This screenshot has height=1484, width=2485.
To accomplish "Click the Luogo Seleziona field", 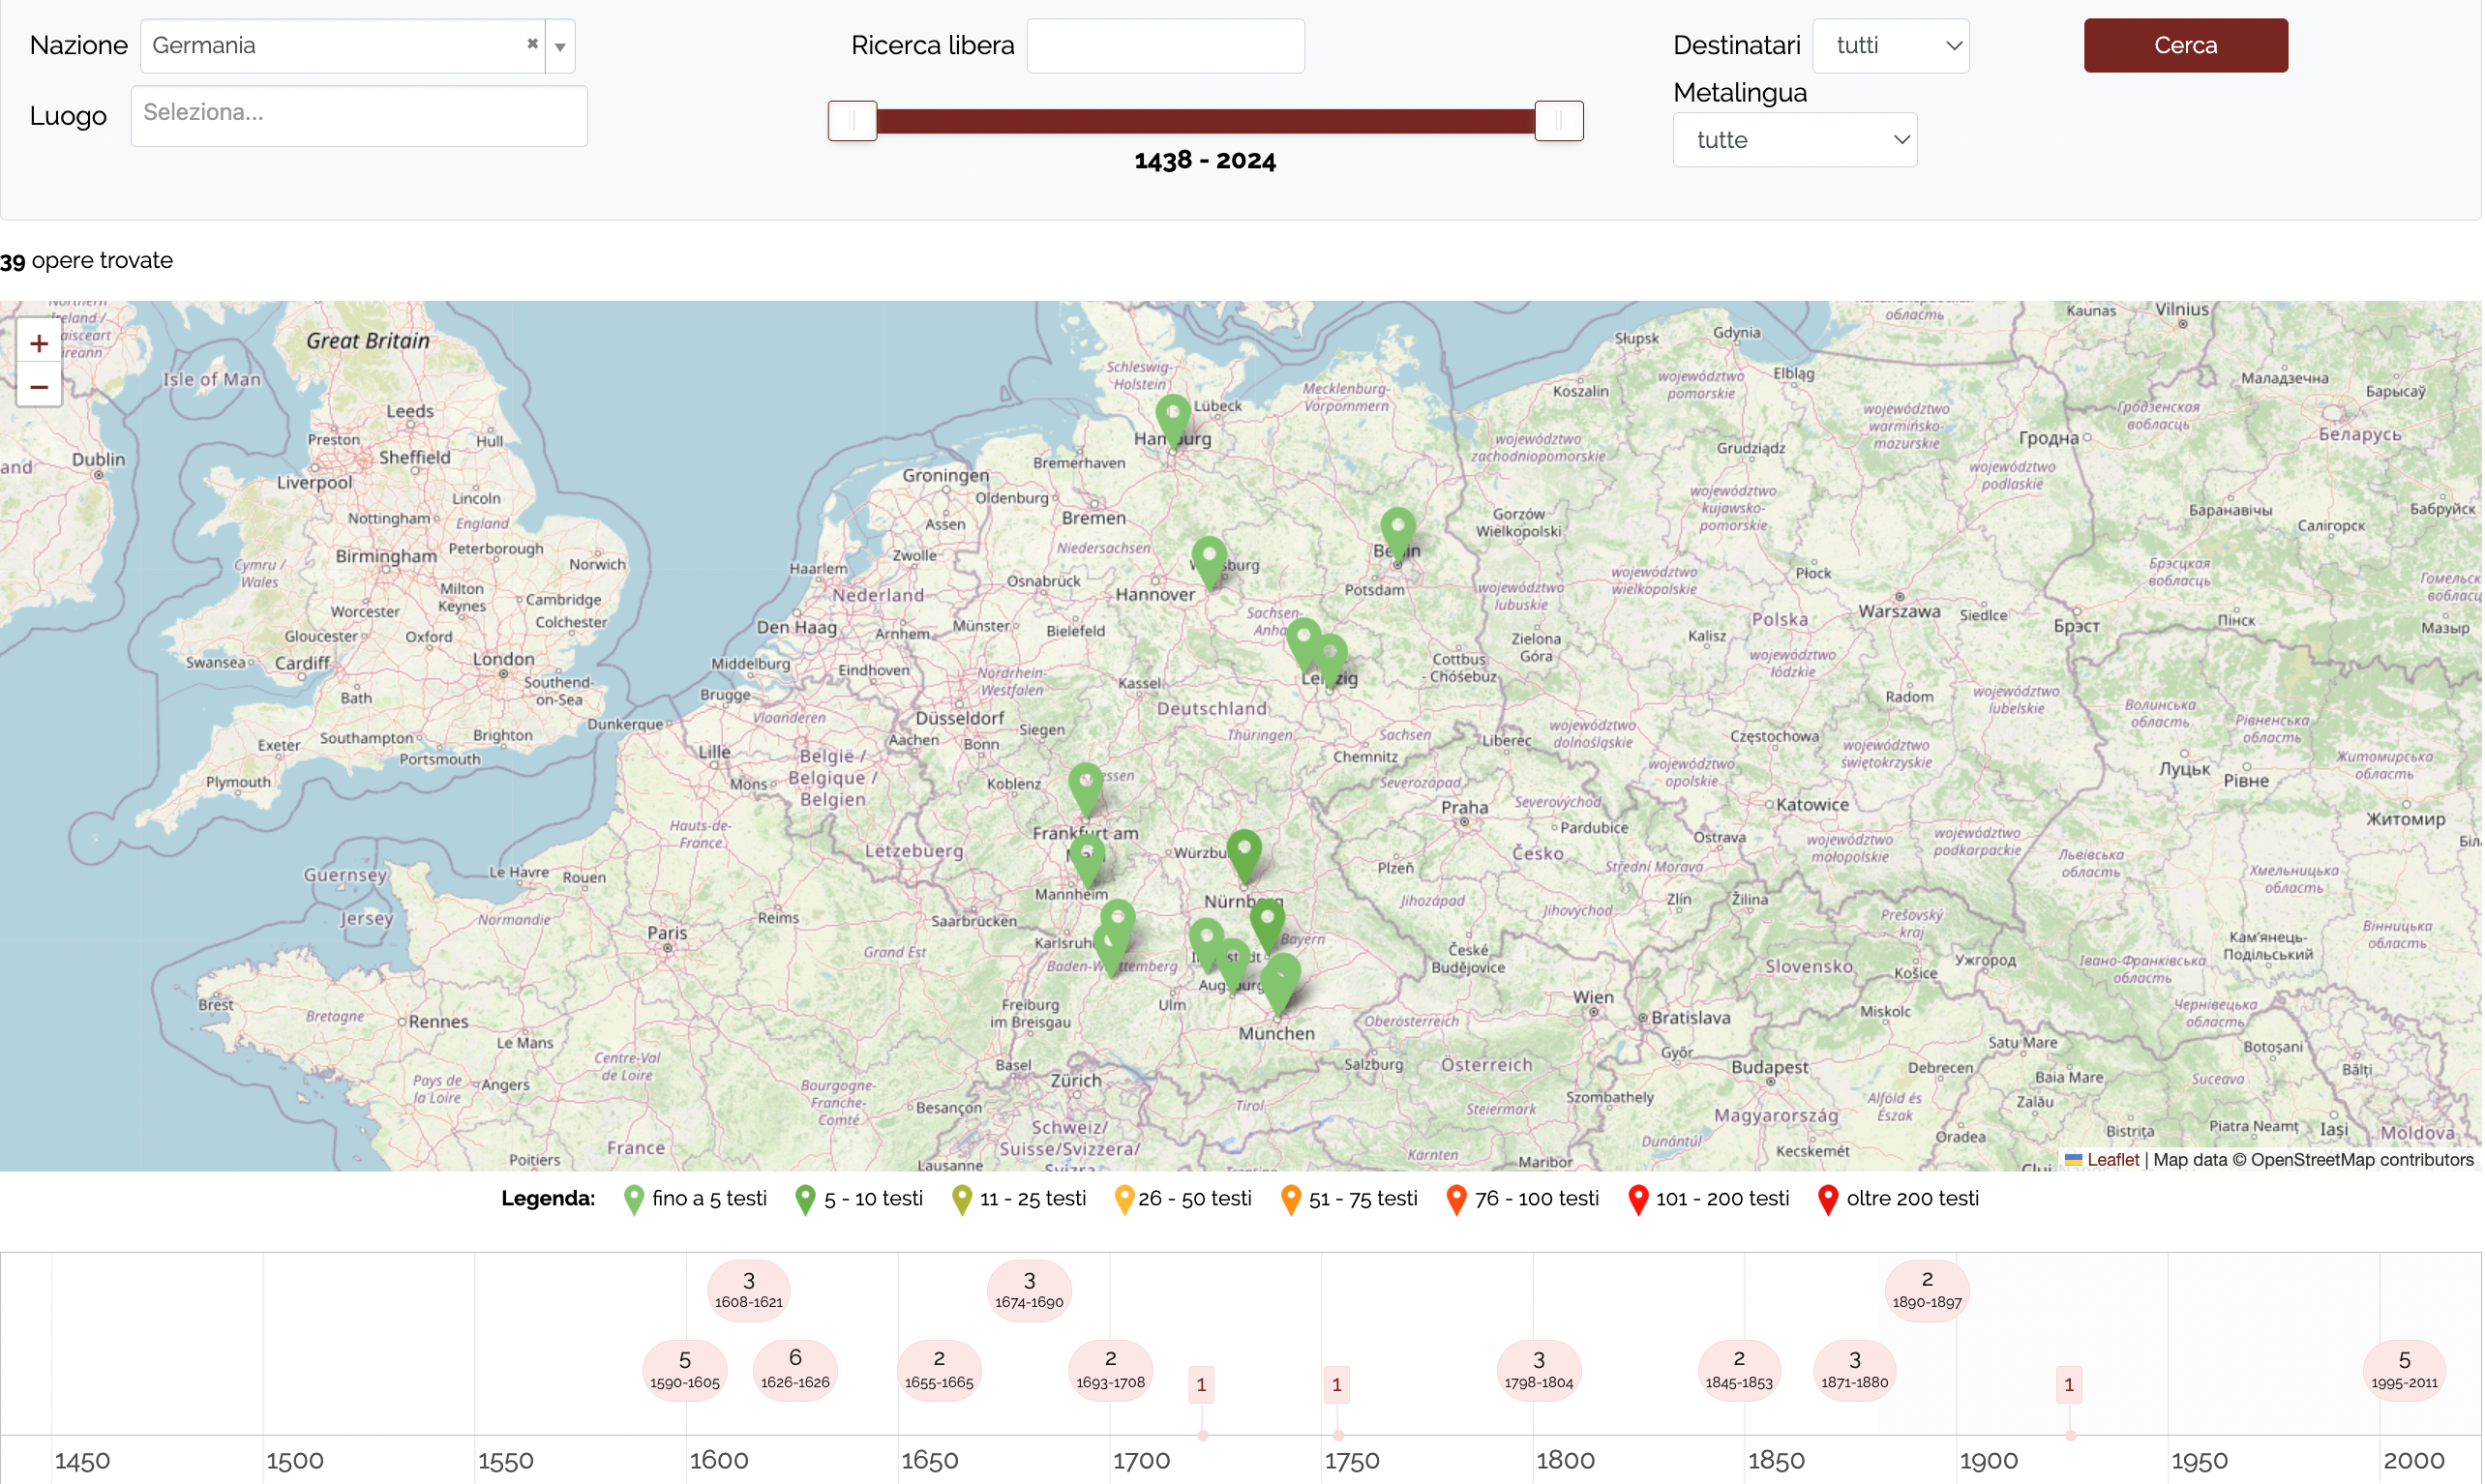I will click(x=359, y=116).
